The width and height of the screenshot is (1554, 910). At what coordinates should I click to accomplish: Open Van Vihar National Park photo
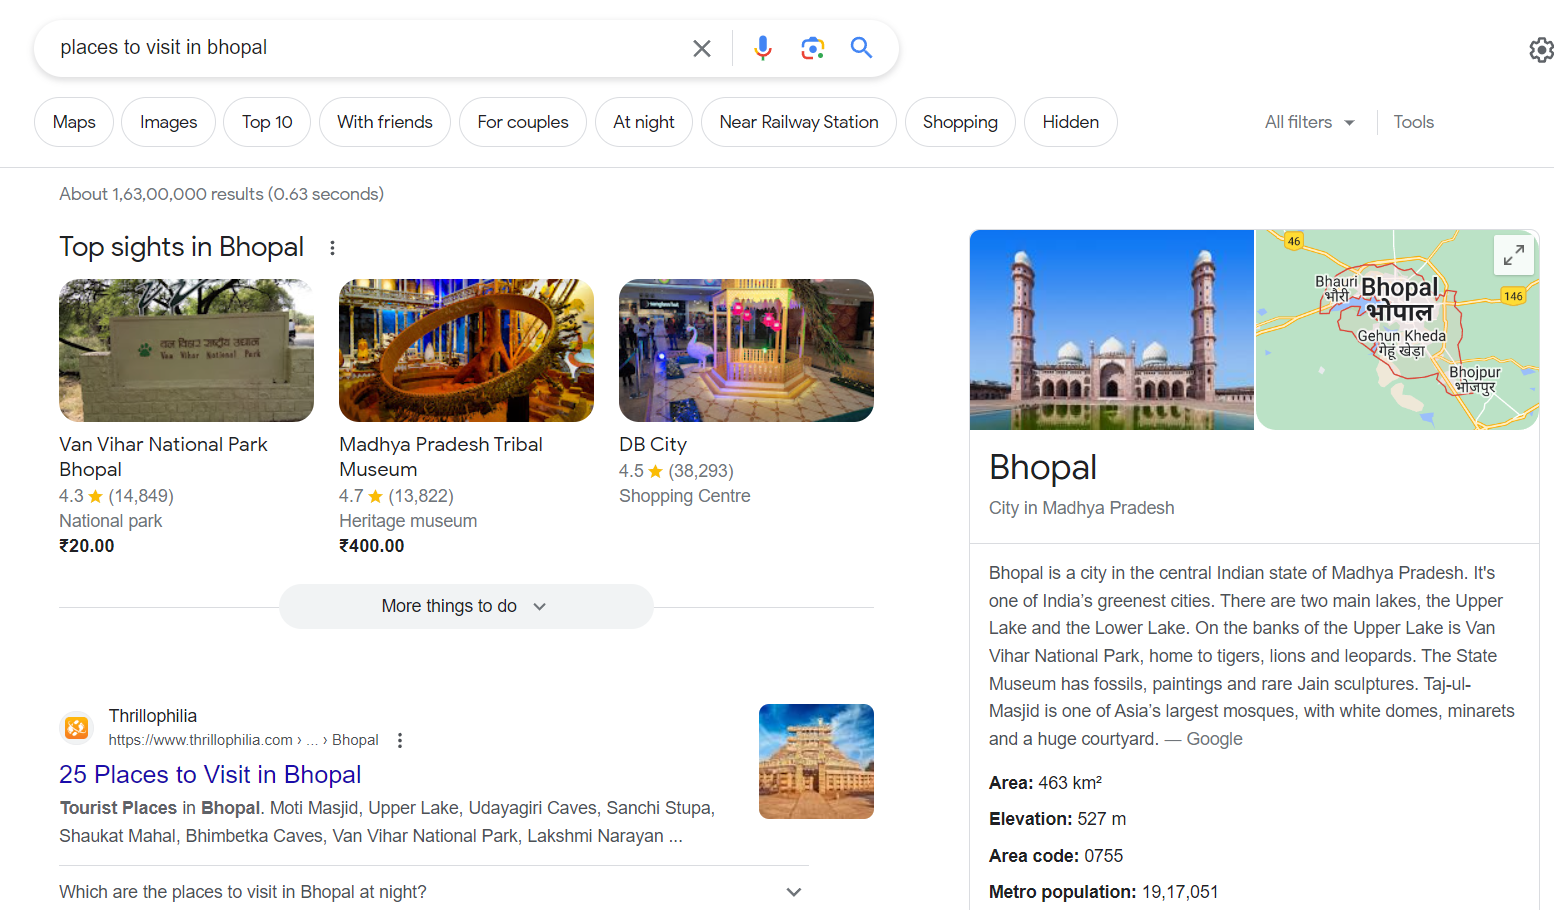tap(186, 350)
